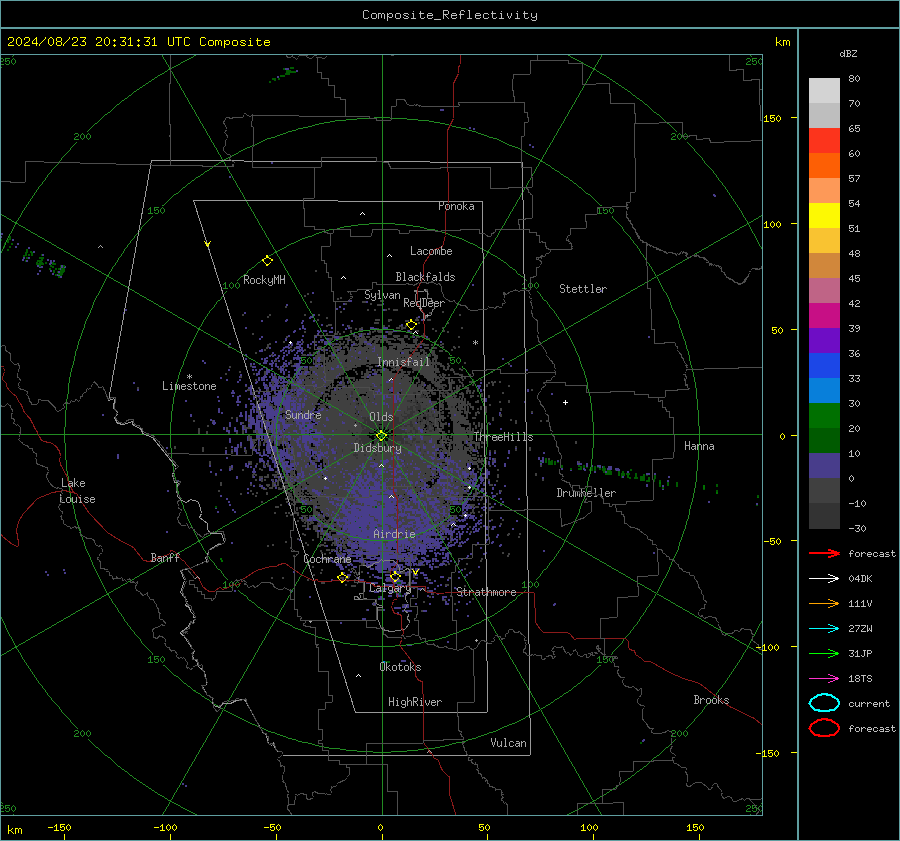The image size is (900, 841).
Task: Click the white 04DK arrow icon
Action: pyautogui.click(x=824, y=578)
